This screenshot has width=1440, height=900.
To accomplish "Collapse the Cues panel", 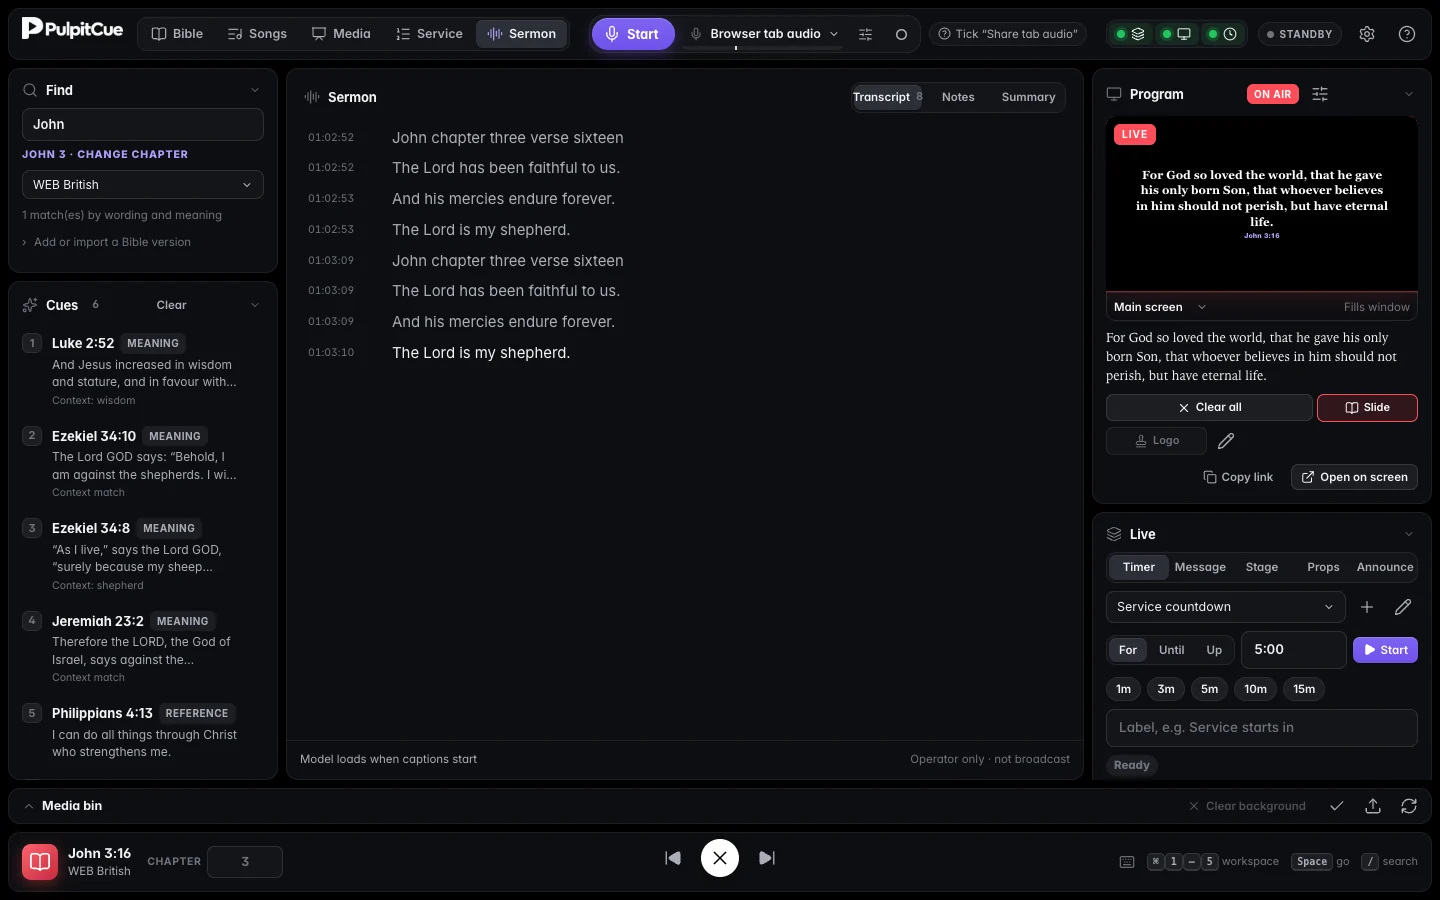I will click(x=255, y=305).
